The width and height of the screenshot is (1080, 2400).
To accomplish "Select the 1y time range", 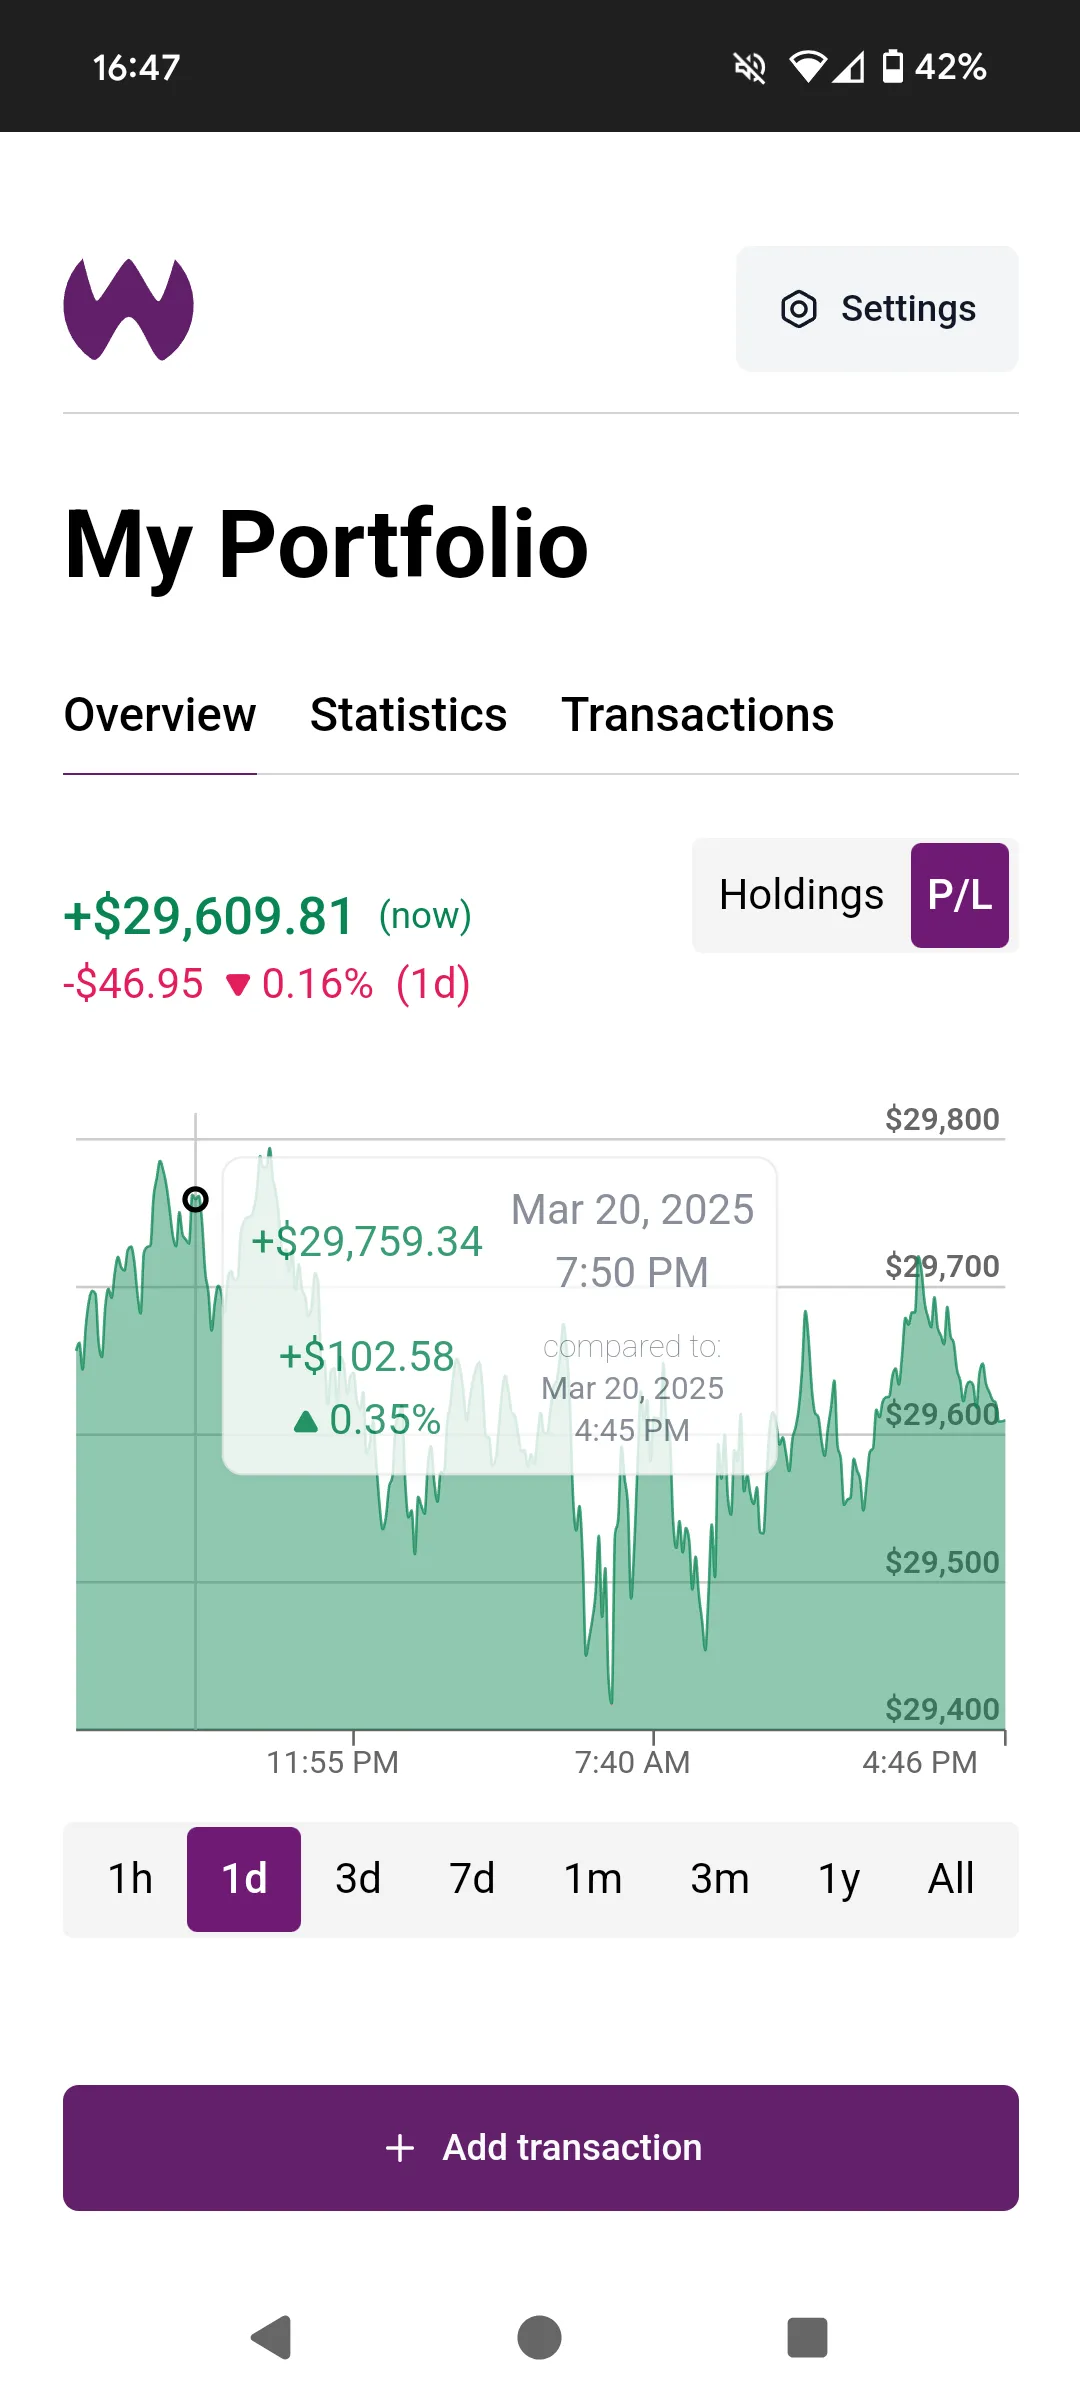I will point(838,1879).
